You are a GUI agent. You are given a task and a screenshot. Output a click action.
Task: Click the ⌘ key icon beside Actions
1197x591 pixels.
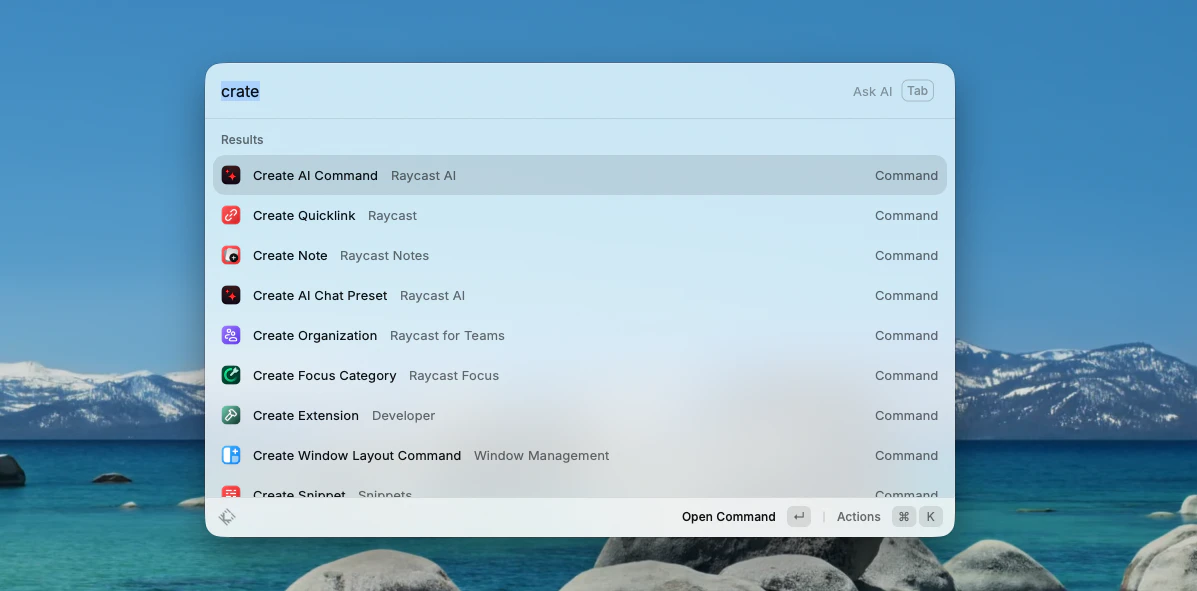[x=904, y=517]
